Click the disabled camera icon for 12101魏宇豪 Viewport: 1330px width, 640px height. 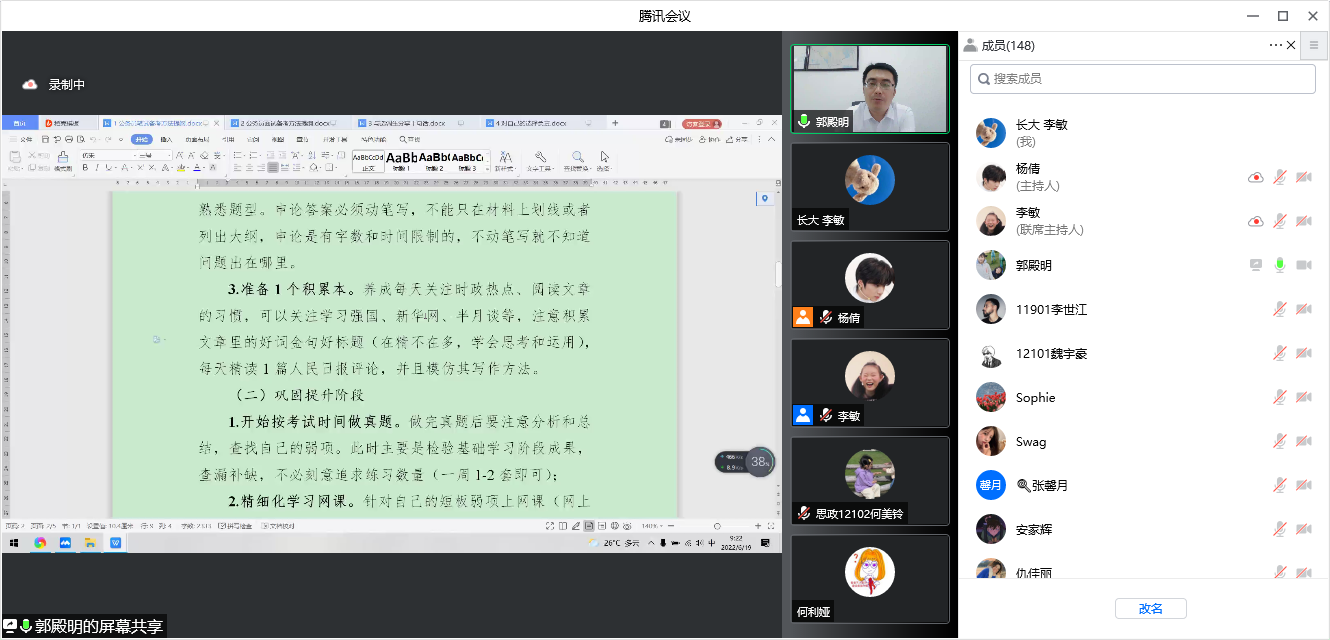coord(1303,354)
